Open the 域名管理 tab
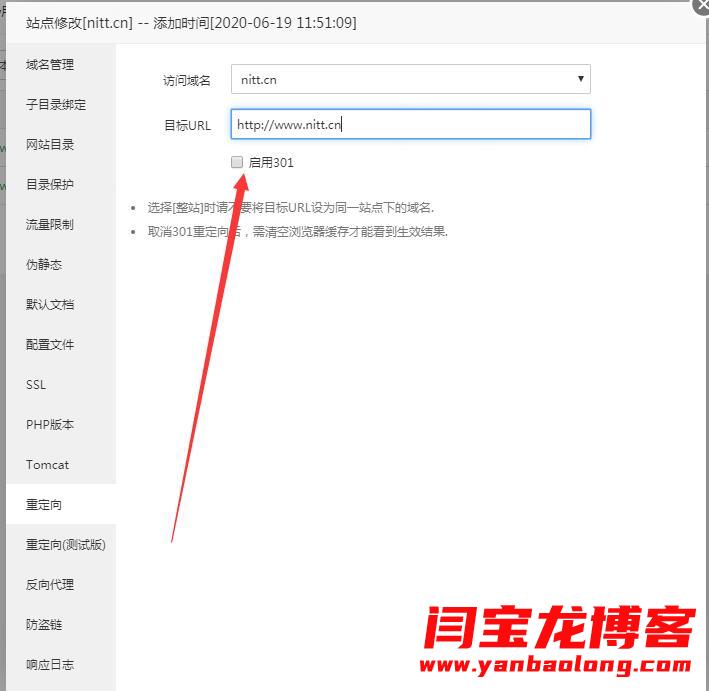The height and width of the screenshot is (691, 709). (x=50, y=65)
